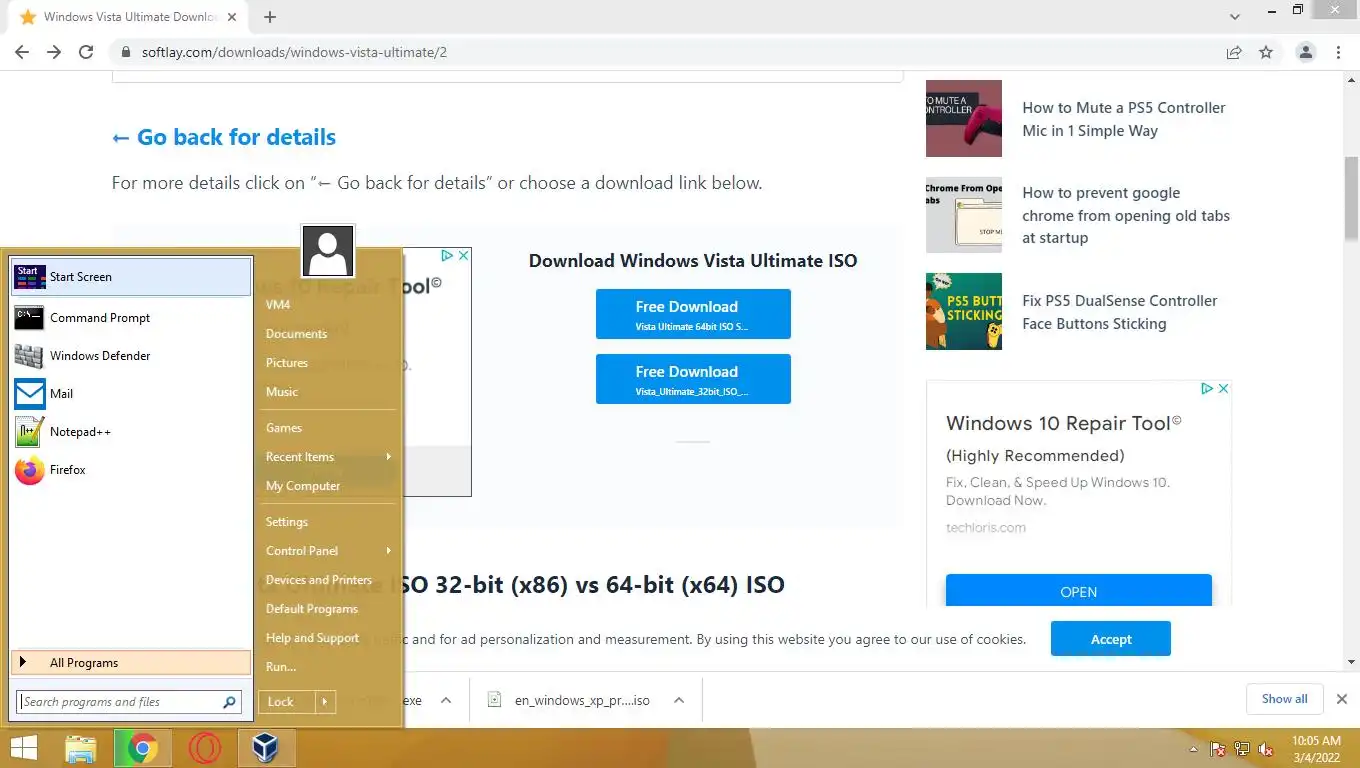Click the page vertical scrollbar
The height and width of the screenshot is (768, 1360).
[1351, 198]
